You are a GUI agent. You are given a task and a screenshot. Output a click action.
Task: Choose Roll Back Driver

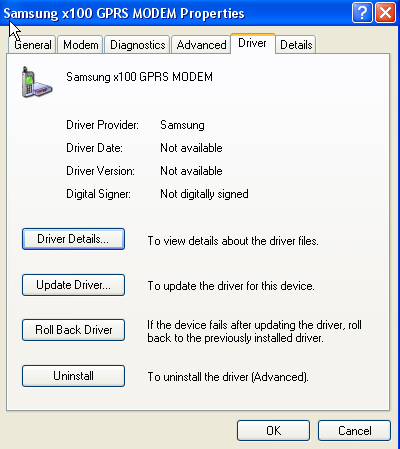73,330
